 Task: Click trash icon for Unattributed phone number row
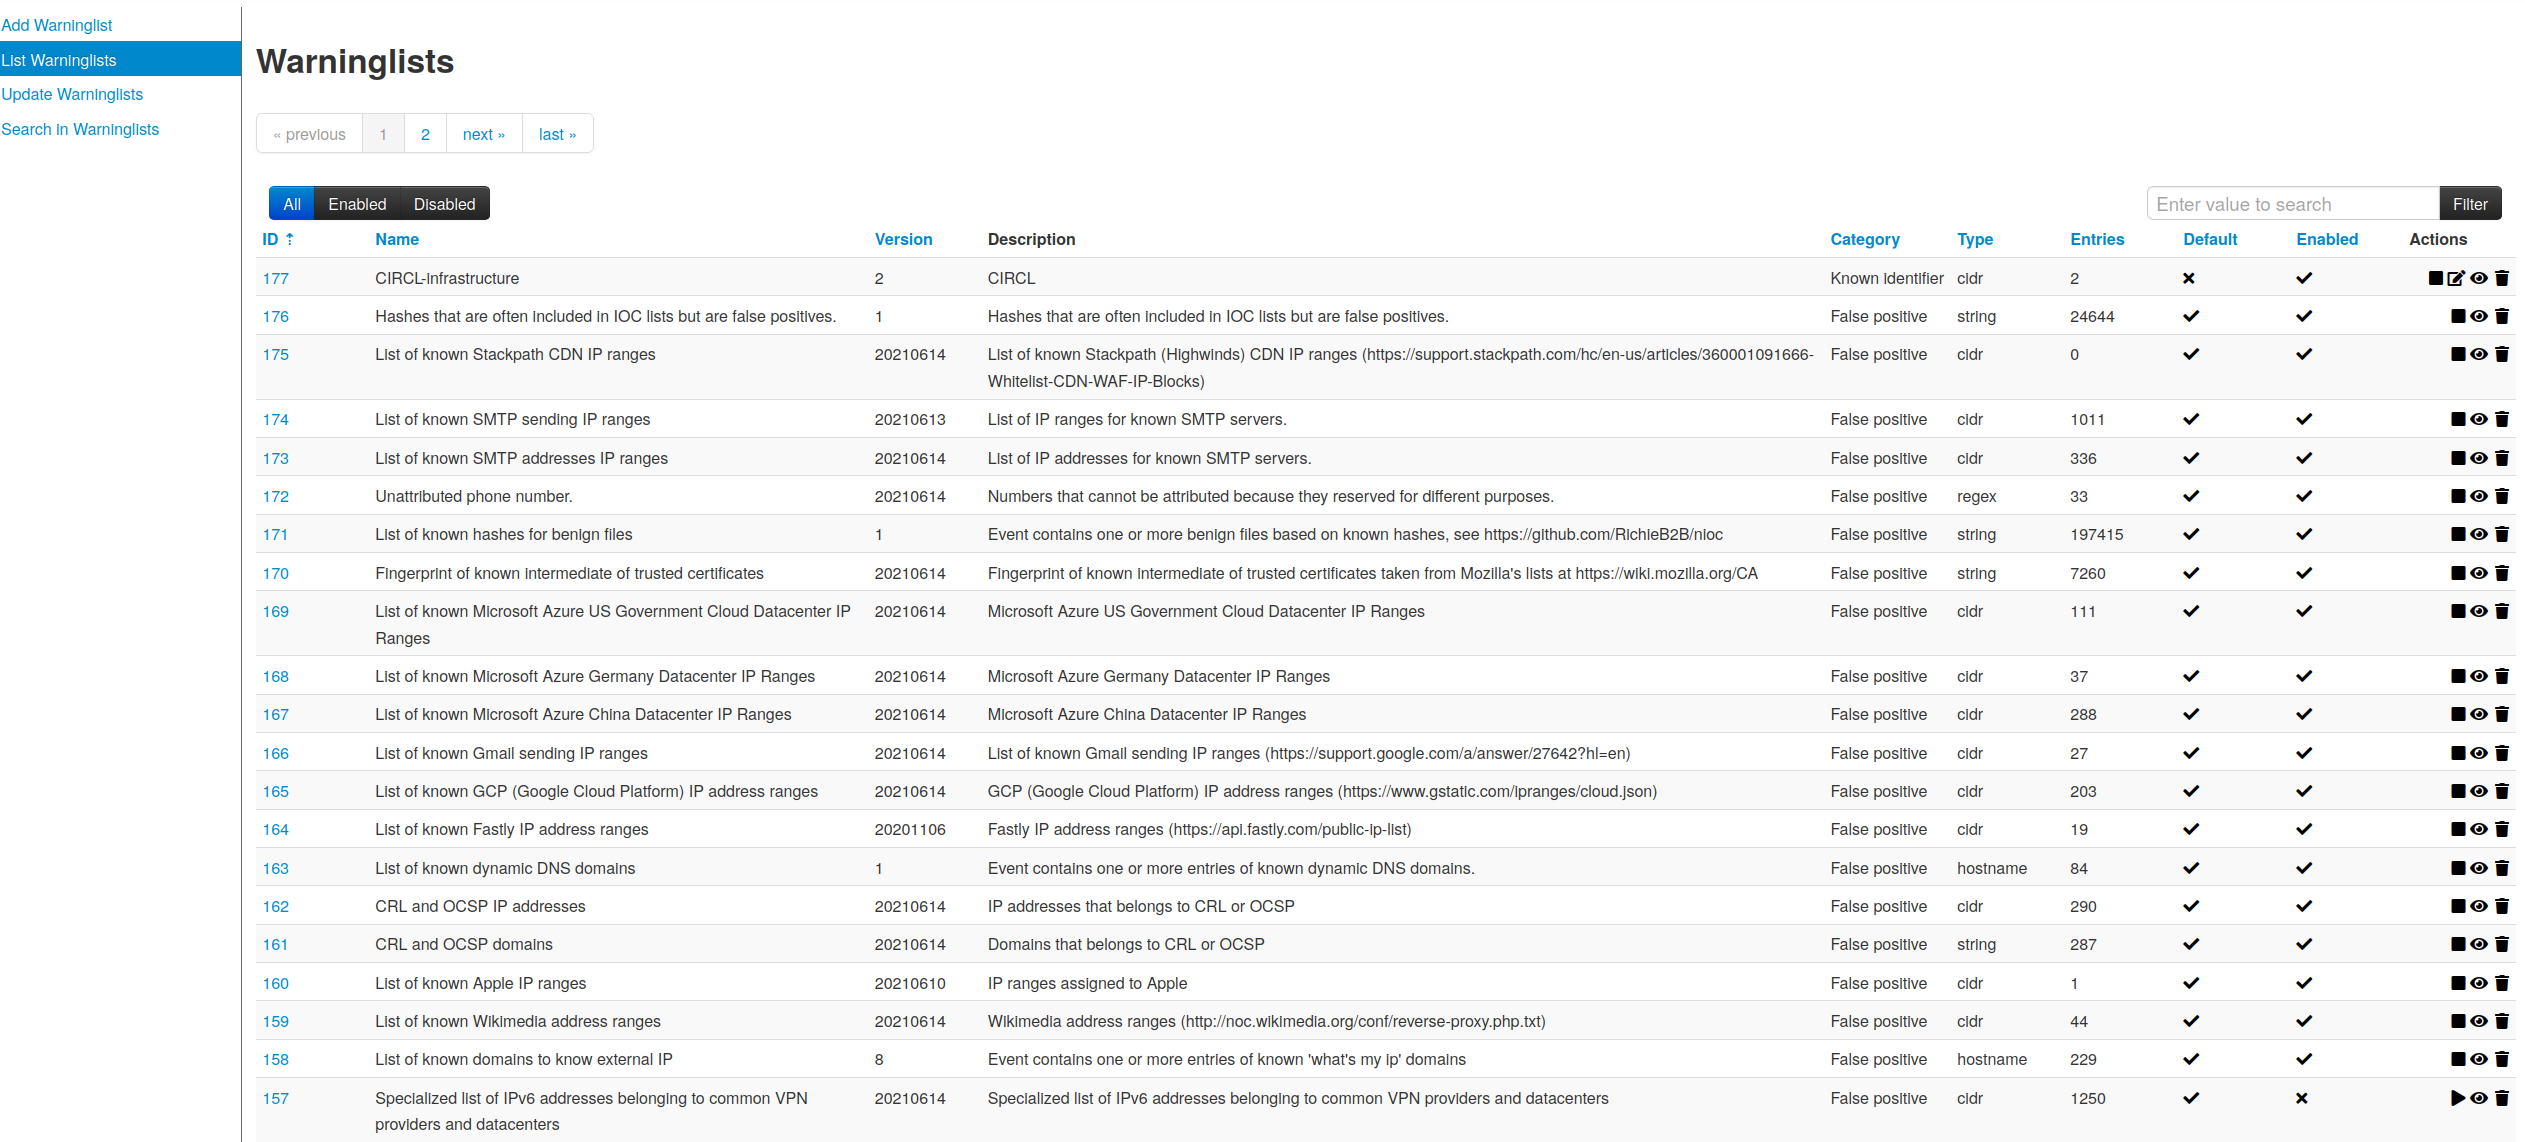pyautogui.click(x=2502, y=497)
